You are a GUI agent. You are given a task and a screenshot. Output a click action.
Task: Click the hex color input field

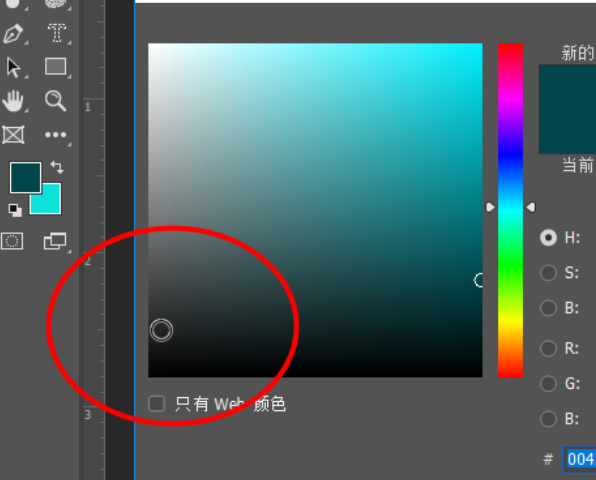tap(579, 459)
